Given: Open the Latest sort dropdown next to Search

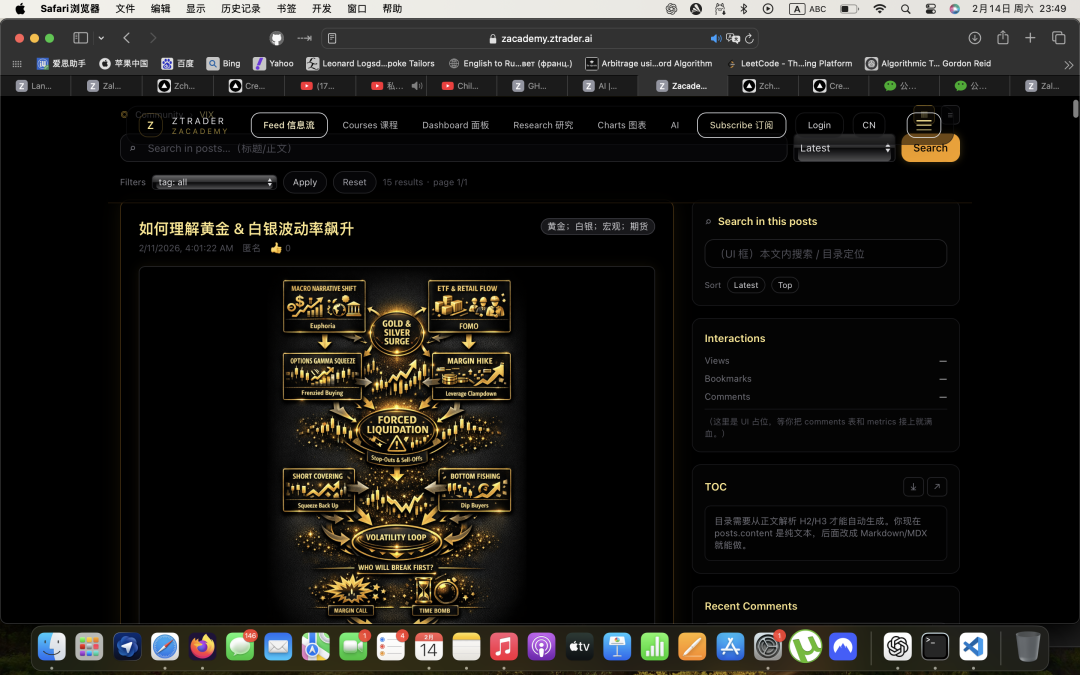Looking at the screenshot, I should click(x=844, y=148).
